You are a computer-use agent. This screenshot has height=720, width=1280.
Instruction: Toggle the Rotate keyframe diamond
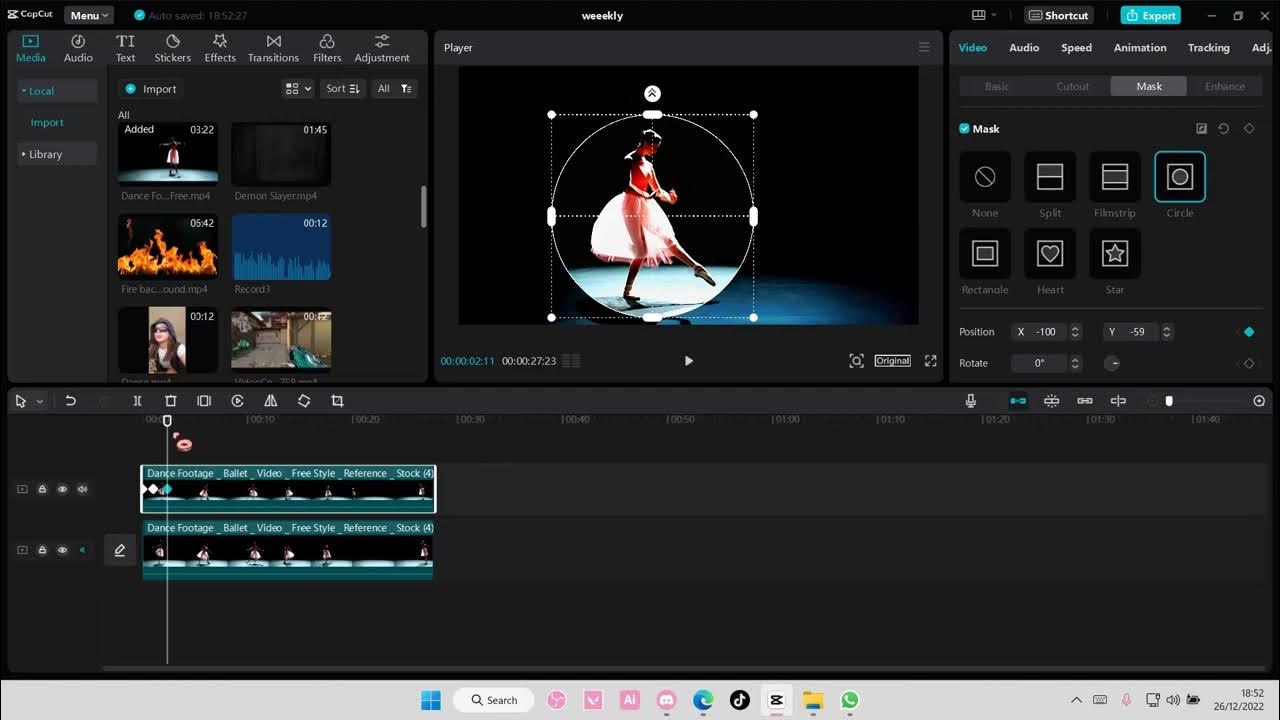point(1249,363)
